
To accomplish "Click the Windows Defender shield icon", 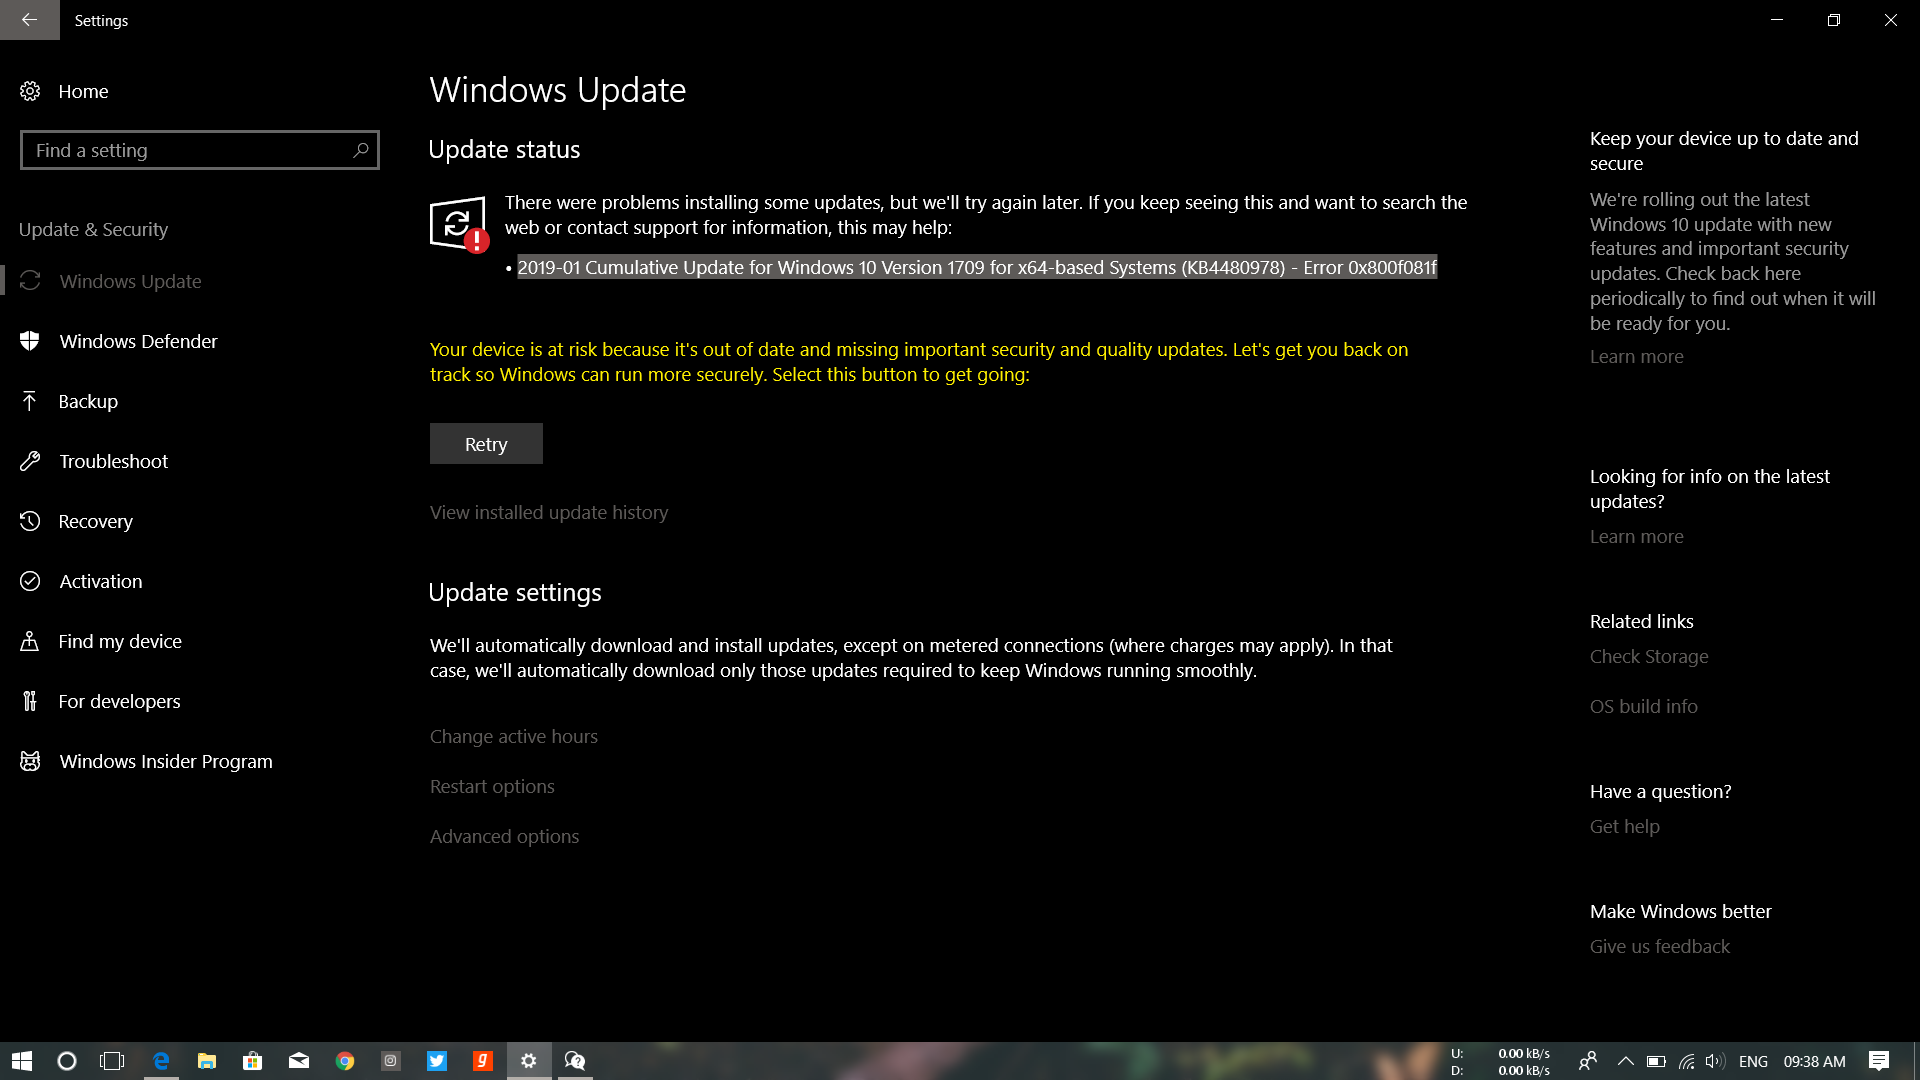I will (x=30, y=341).
